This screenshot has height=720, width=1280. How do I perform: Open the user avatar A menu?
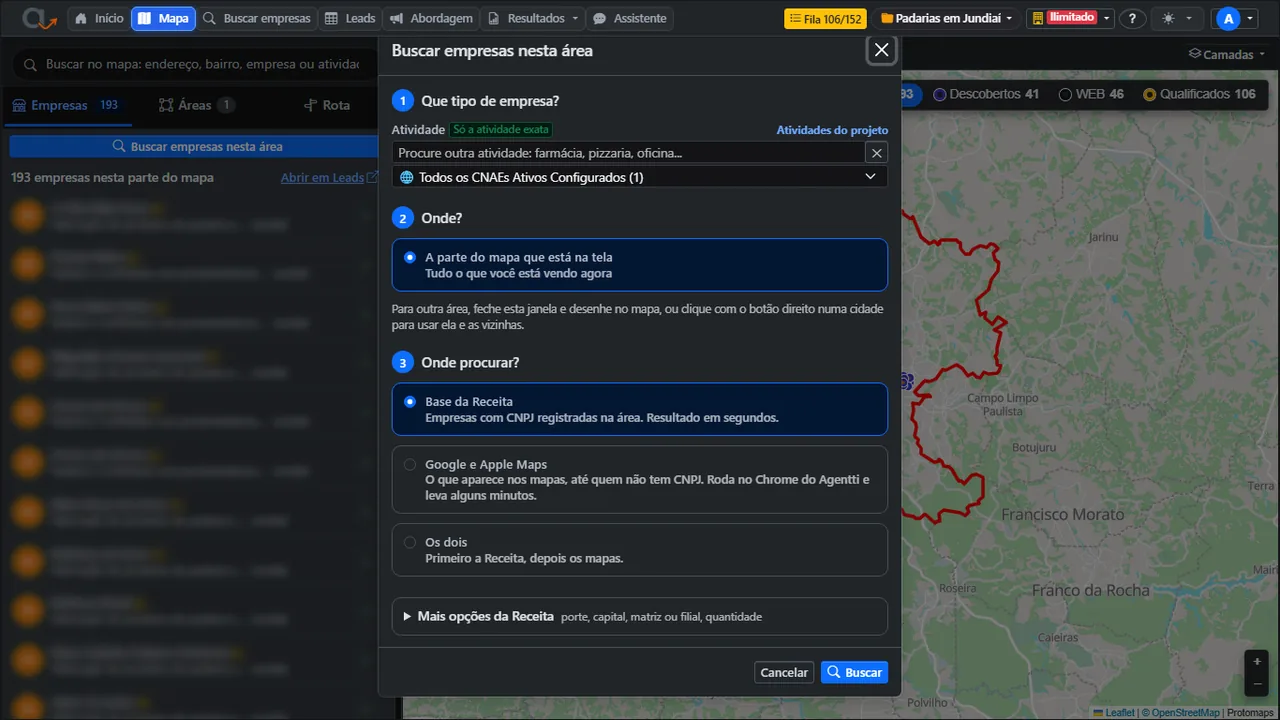pos(1235,18)
